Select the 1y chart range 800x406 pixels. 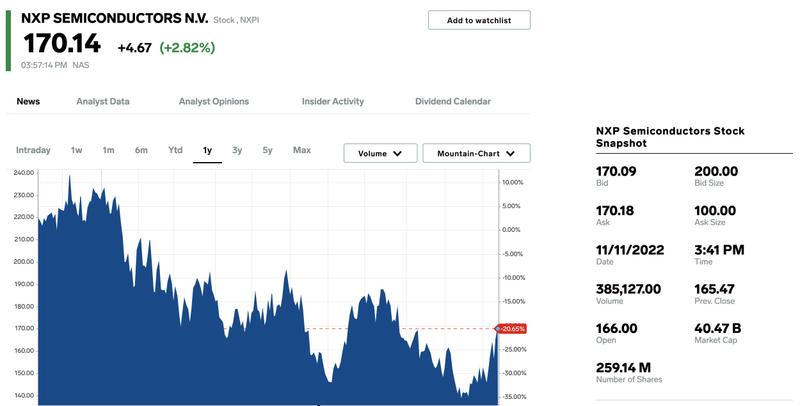coord(207,150)
